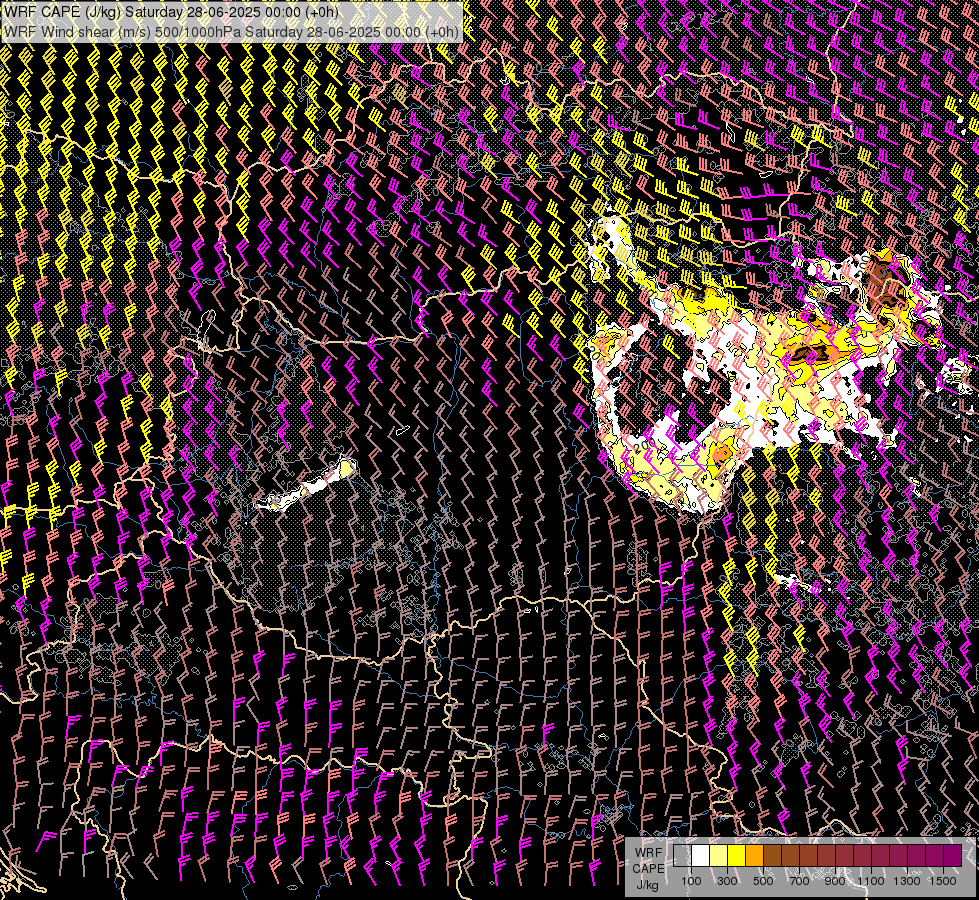Click the legend value 900
Viewport: 979px width, 900px height.
(x=835, y=881)
